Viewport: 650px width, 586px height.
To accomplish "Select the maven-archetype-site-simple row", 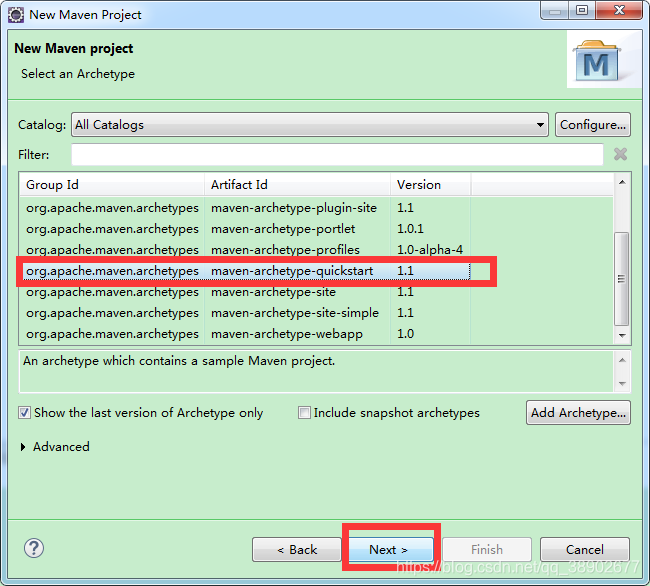I will pyautogui.click(x=245, y=313).
